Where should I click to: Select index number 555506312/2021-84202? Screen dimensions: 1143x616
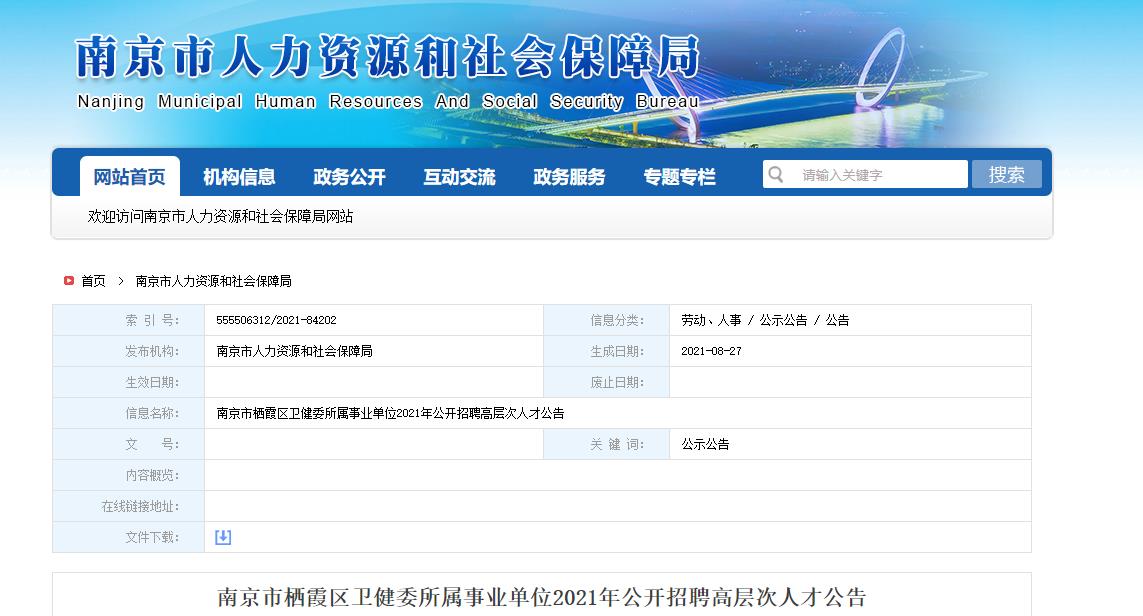click(x=276, y=320)
